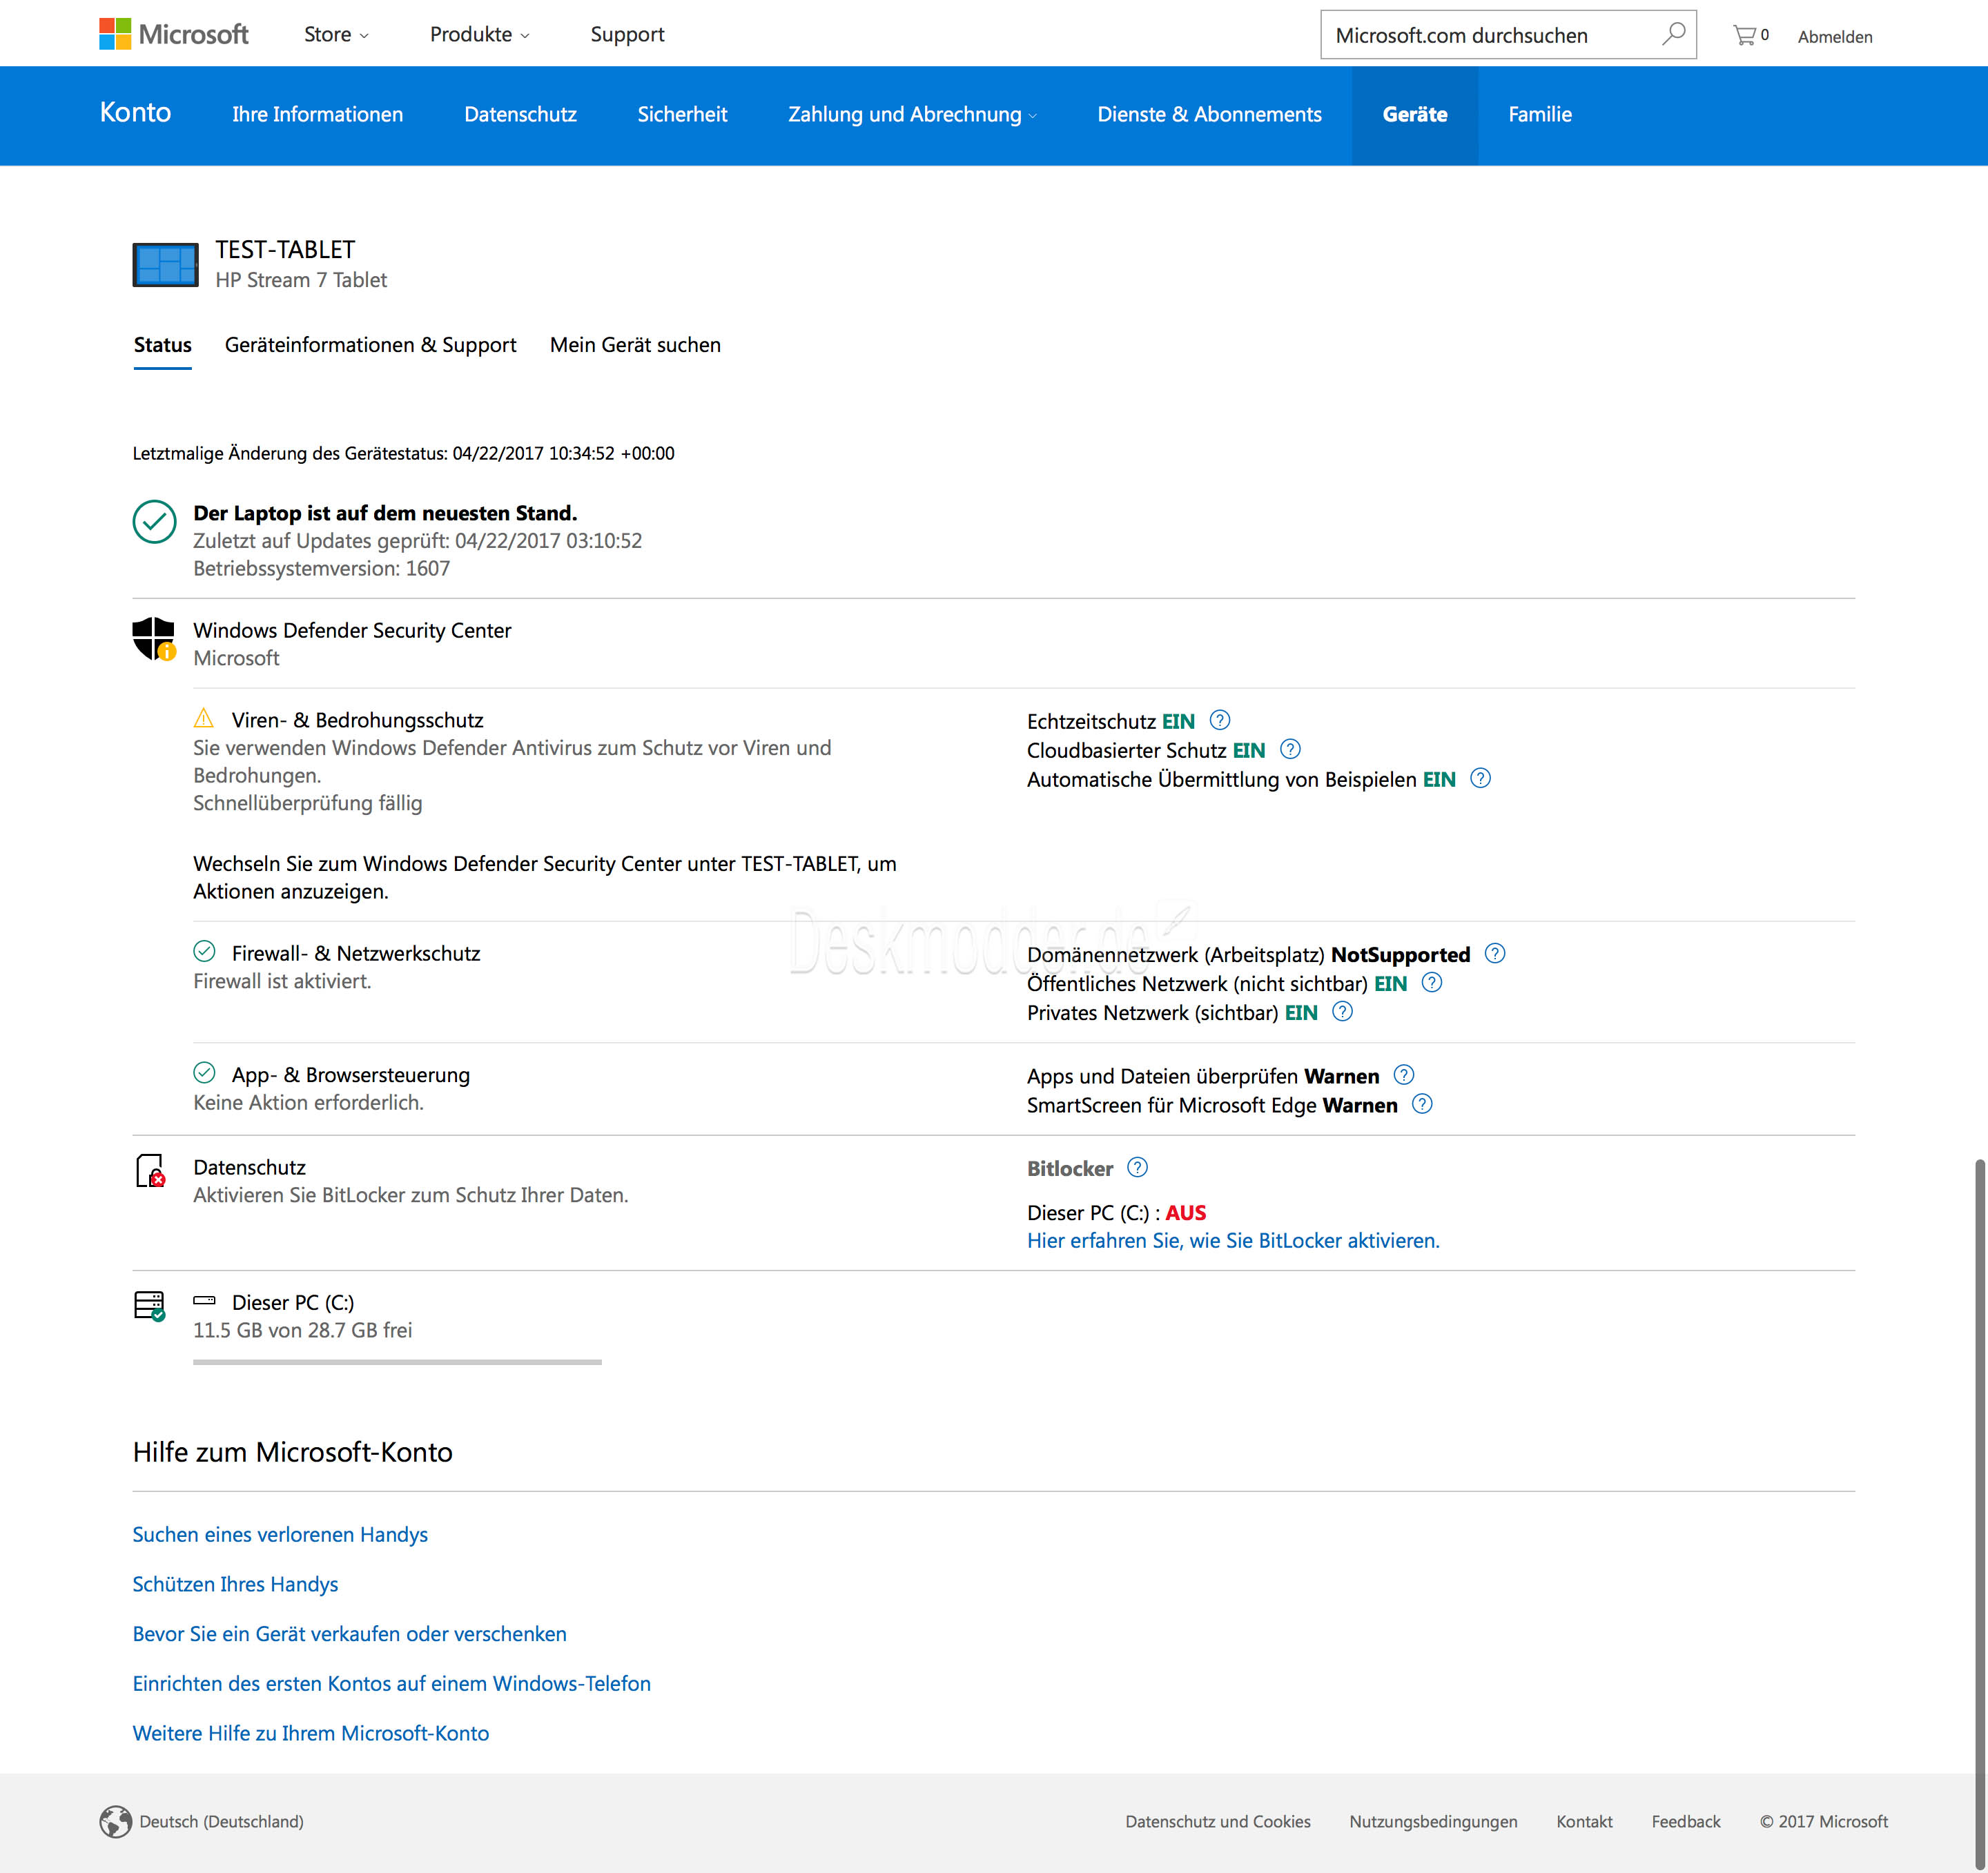
Task: Click the 'Betriebssystemversion: 1607' text
Action: click(321, 568)
